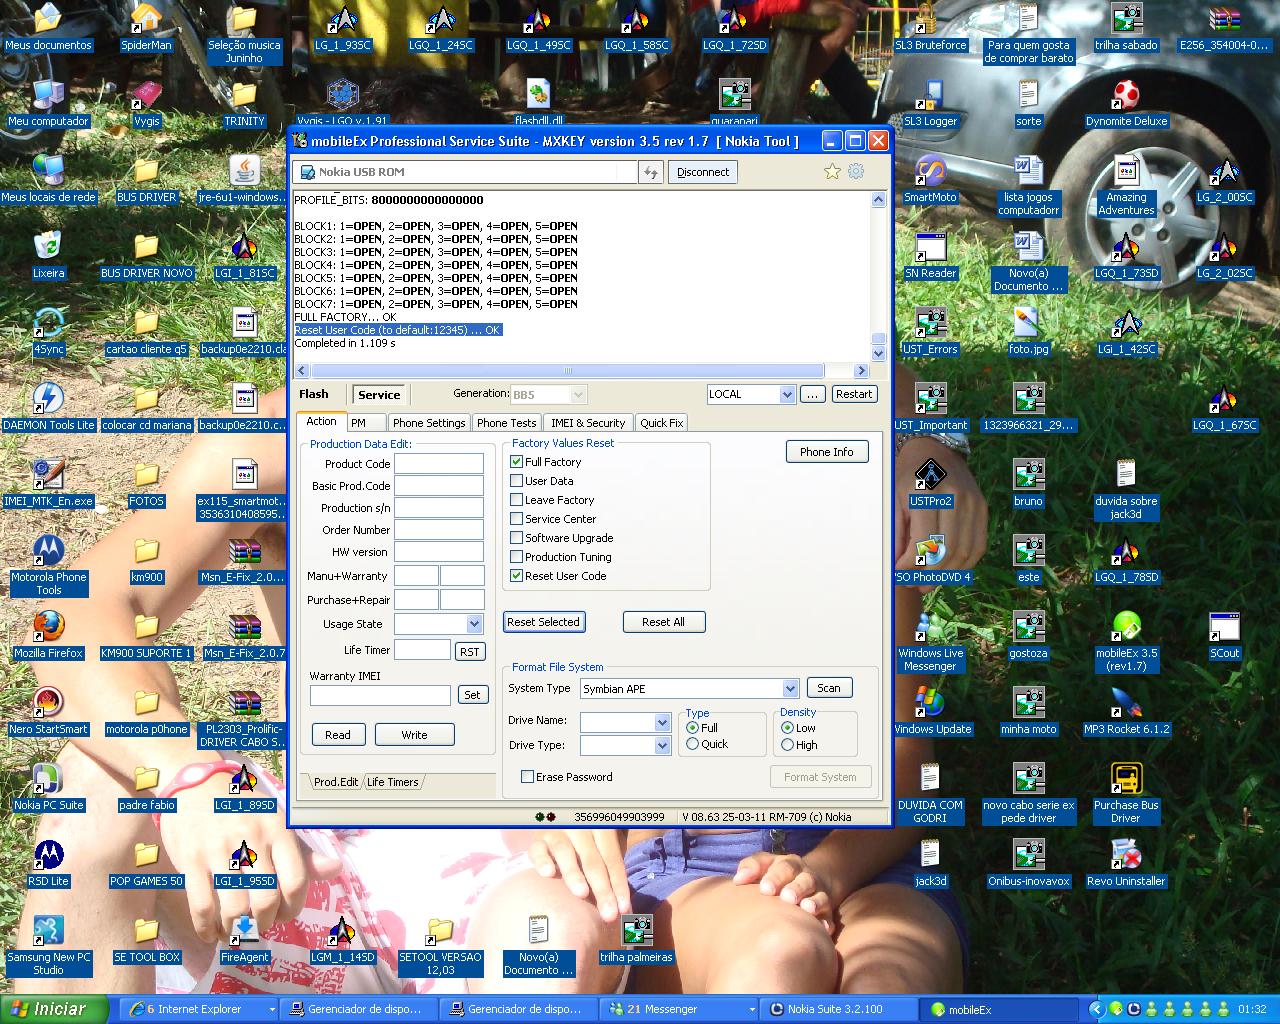Image resolution: width=1280 pixels, height=1024 pixels.
Task: Open the RSD Lite desktop icon
Action: pyautogui.click(x=48, y=863)
